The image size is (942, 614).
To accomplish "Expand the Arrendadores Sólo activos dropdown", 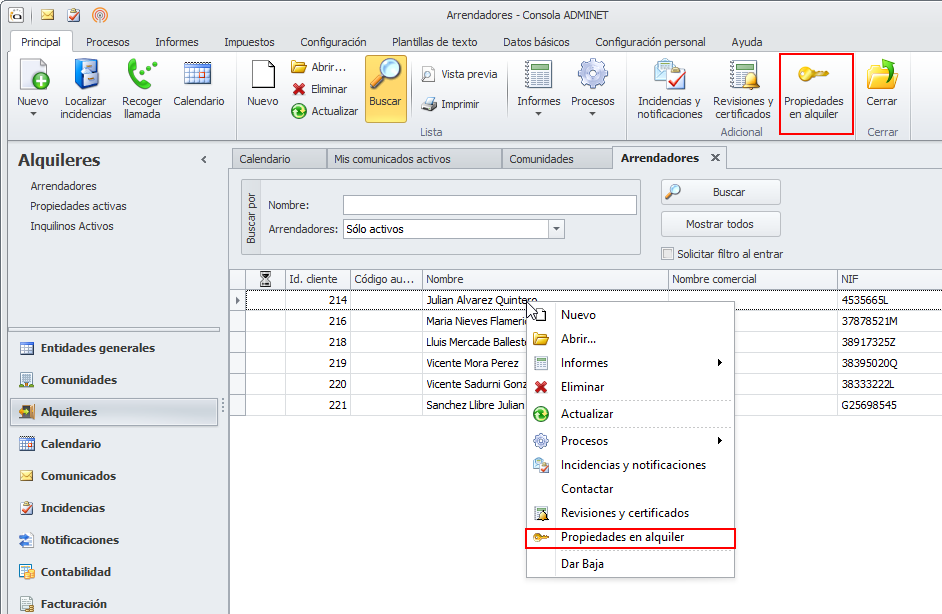I will pyautogui.click(x=556, y=229).
